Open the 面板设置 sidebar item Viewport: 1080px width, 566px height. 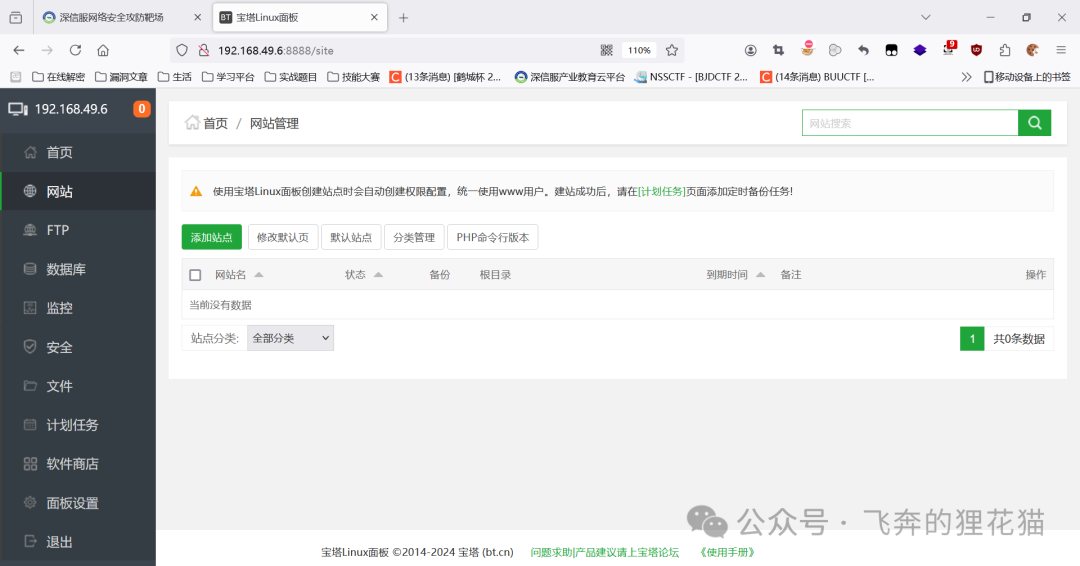tap(78, 503)
